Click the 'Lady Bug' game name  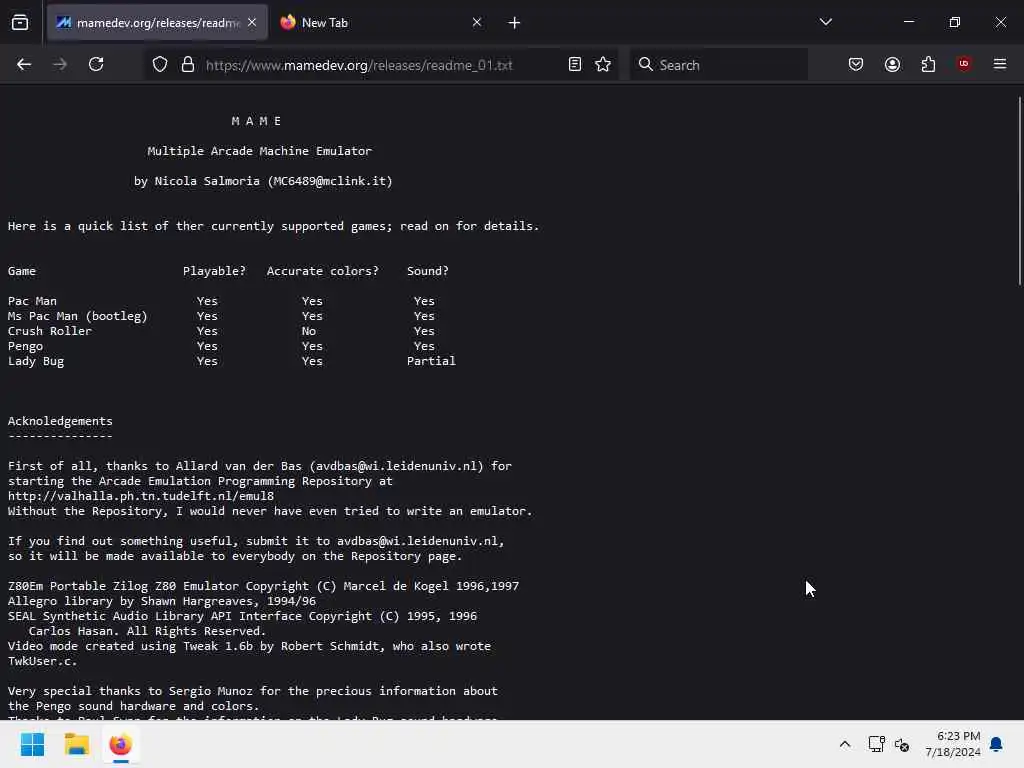[x=36, y=361]
